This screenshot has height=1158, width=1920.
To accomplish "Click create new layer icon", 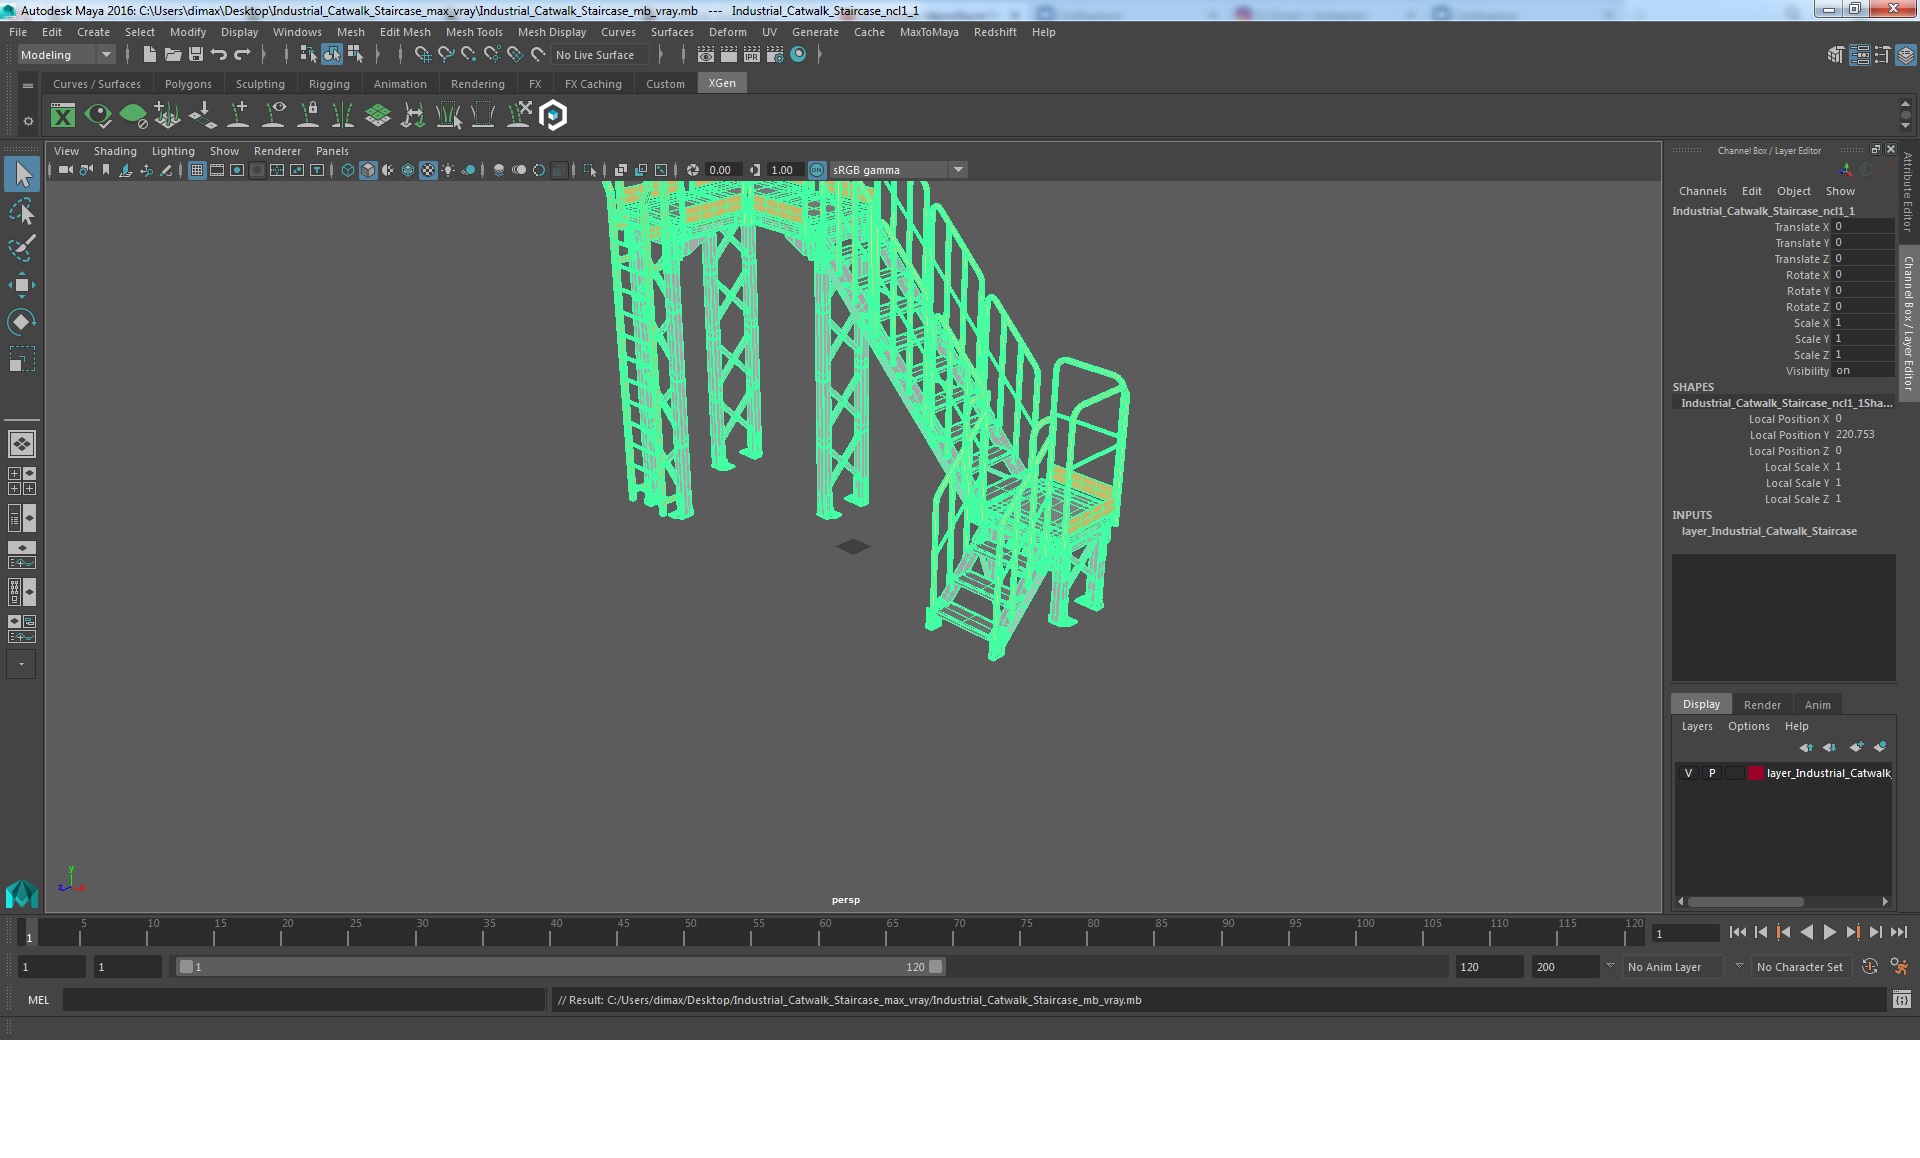I will click(1856, 747).
